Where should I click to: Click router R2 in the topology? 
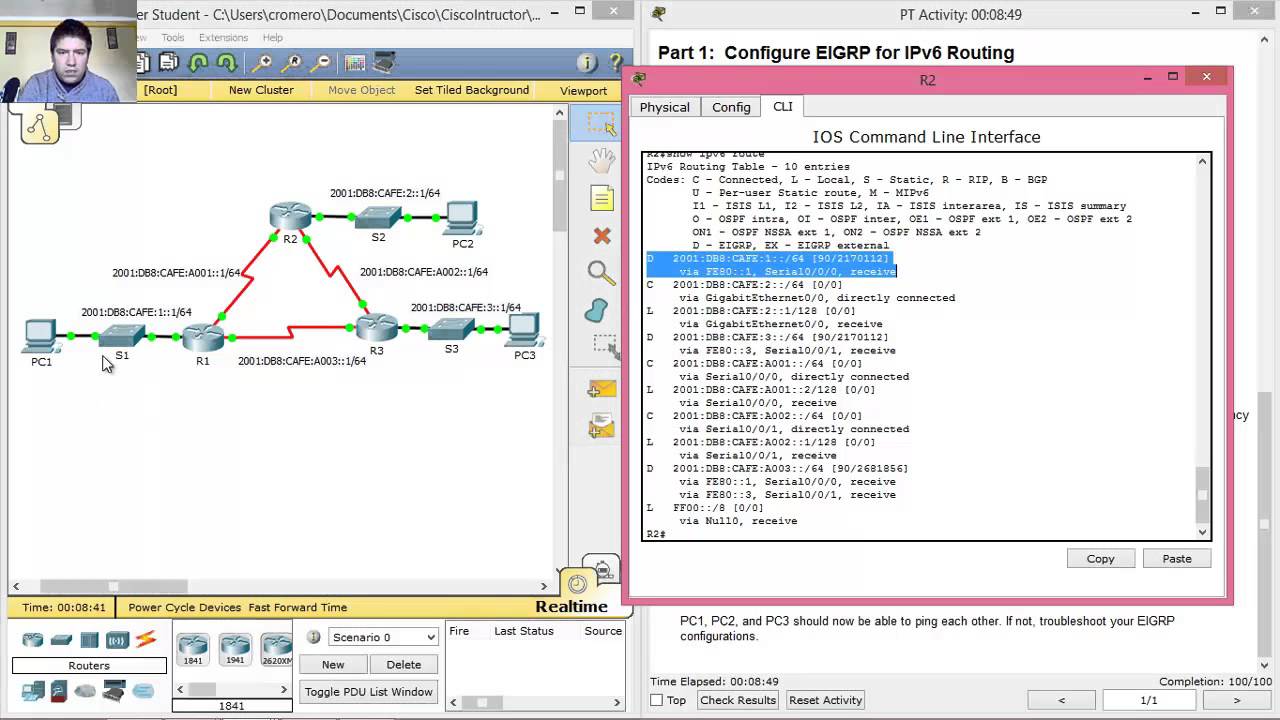pos(290,218)
